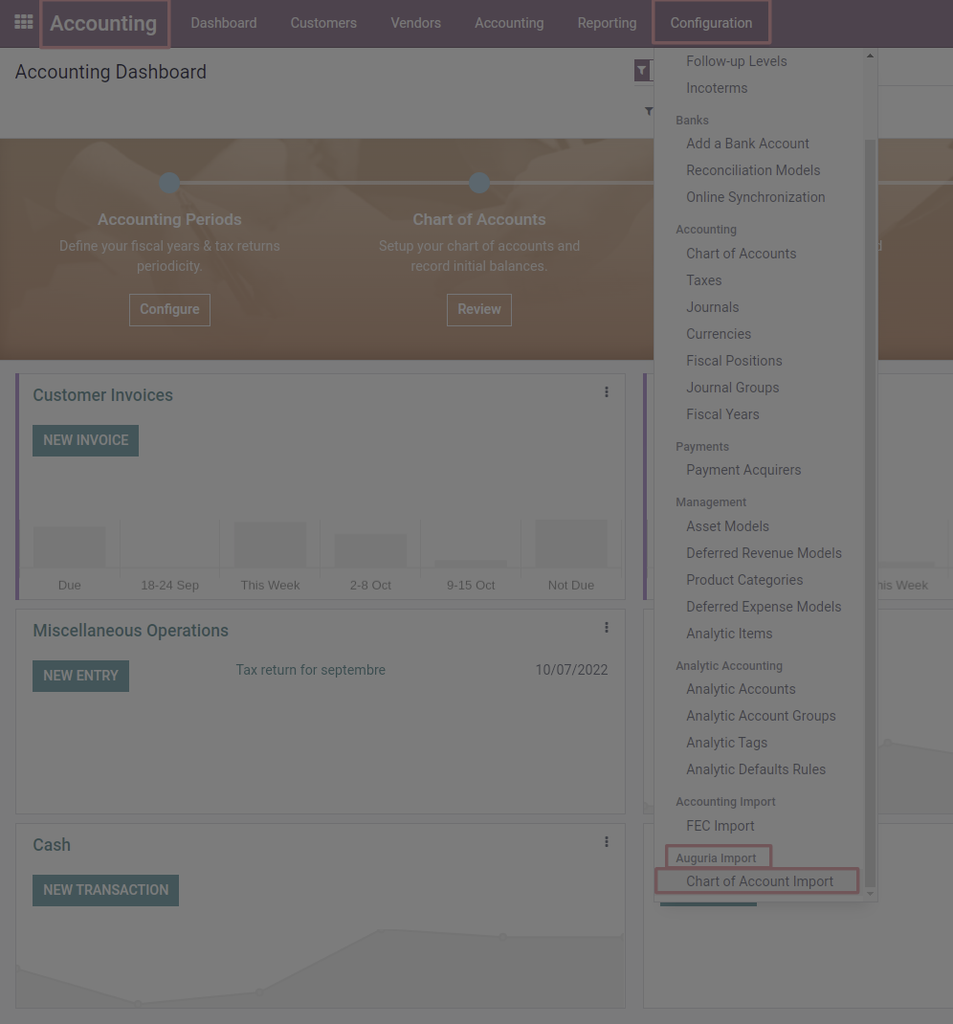Click the Accounting app title

[104, 24]
